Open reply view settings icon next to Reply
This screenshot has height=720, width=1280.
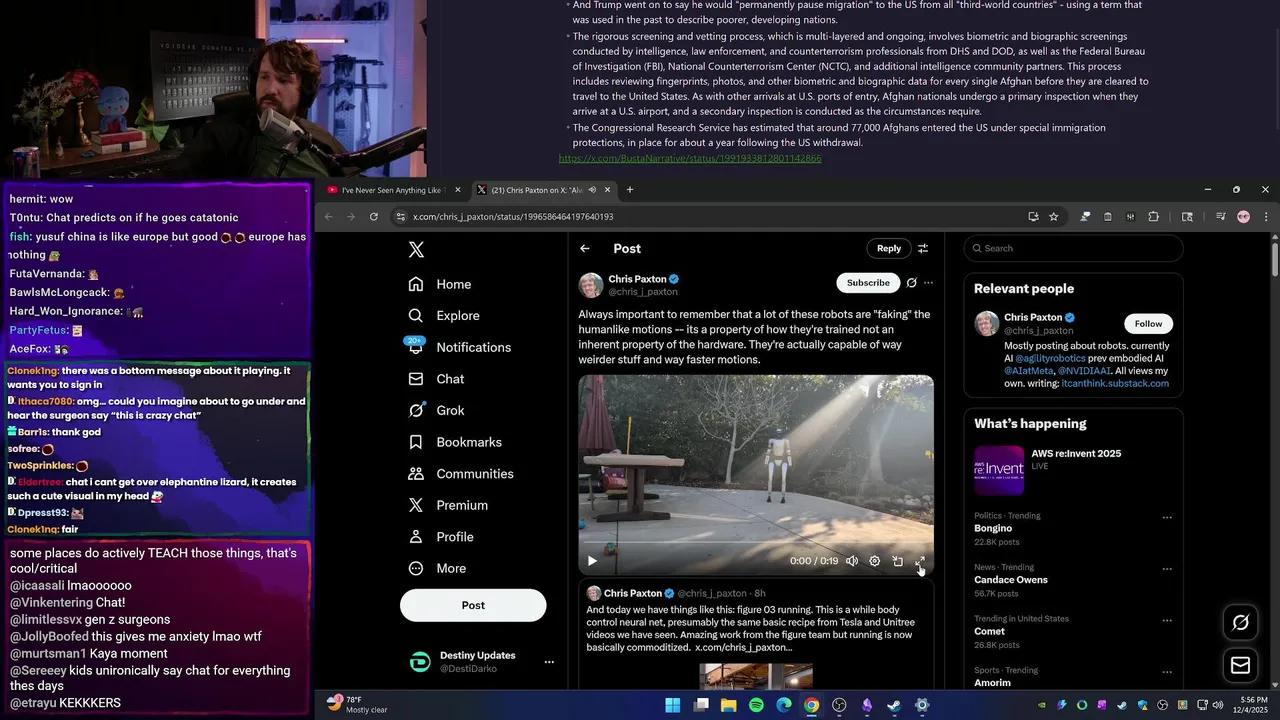click(923, 249)
